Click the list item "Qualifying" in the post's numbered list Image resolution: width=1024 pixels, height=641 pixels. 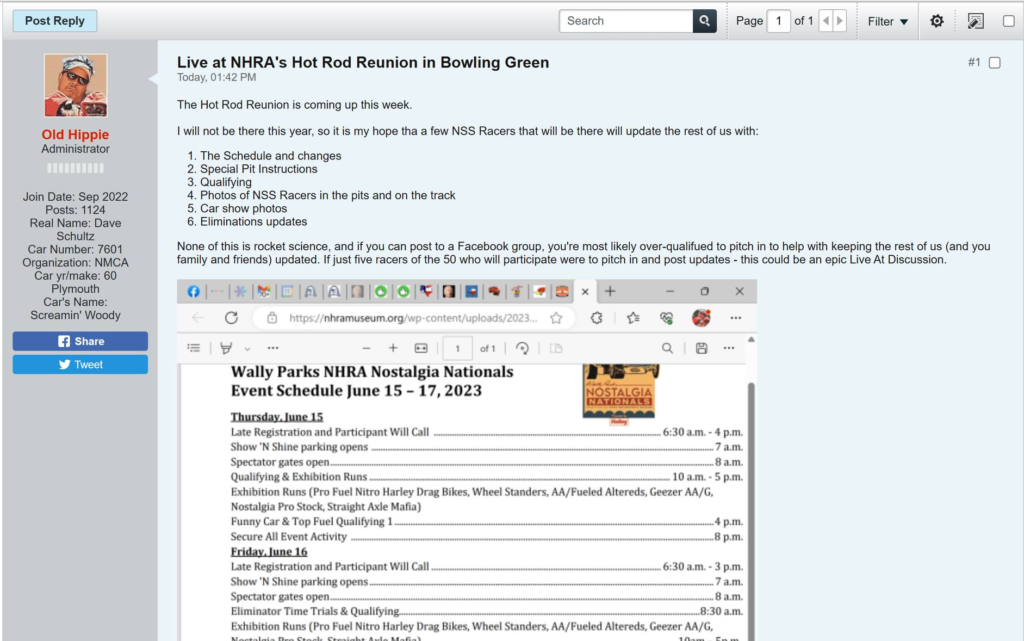coord(225,182)
